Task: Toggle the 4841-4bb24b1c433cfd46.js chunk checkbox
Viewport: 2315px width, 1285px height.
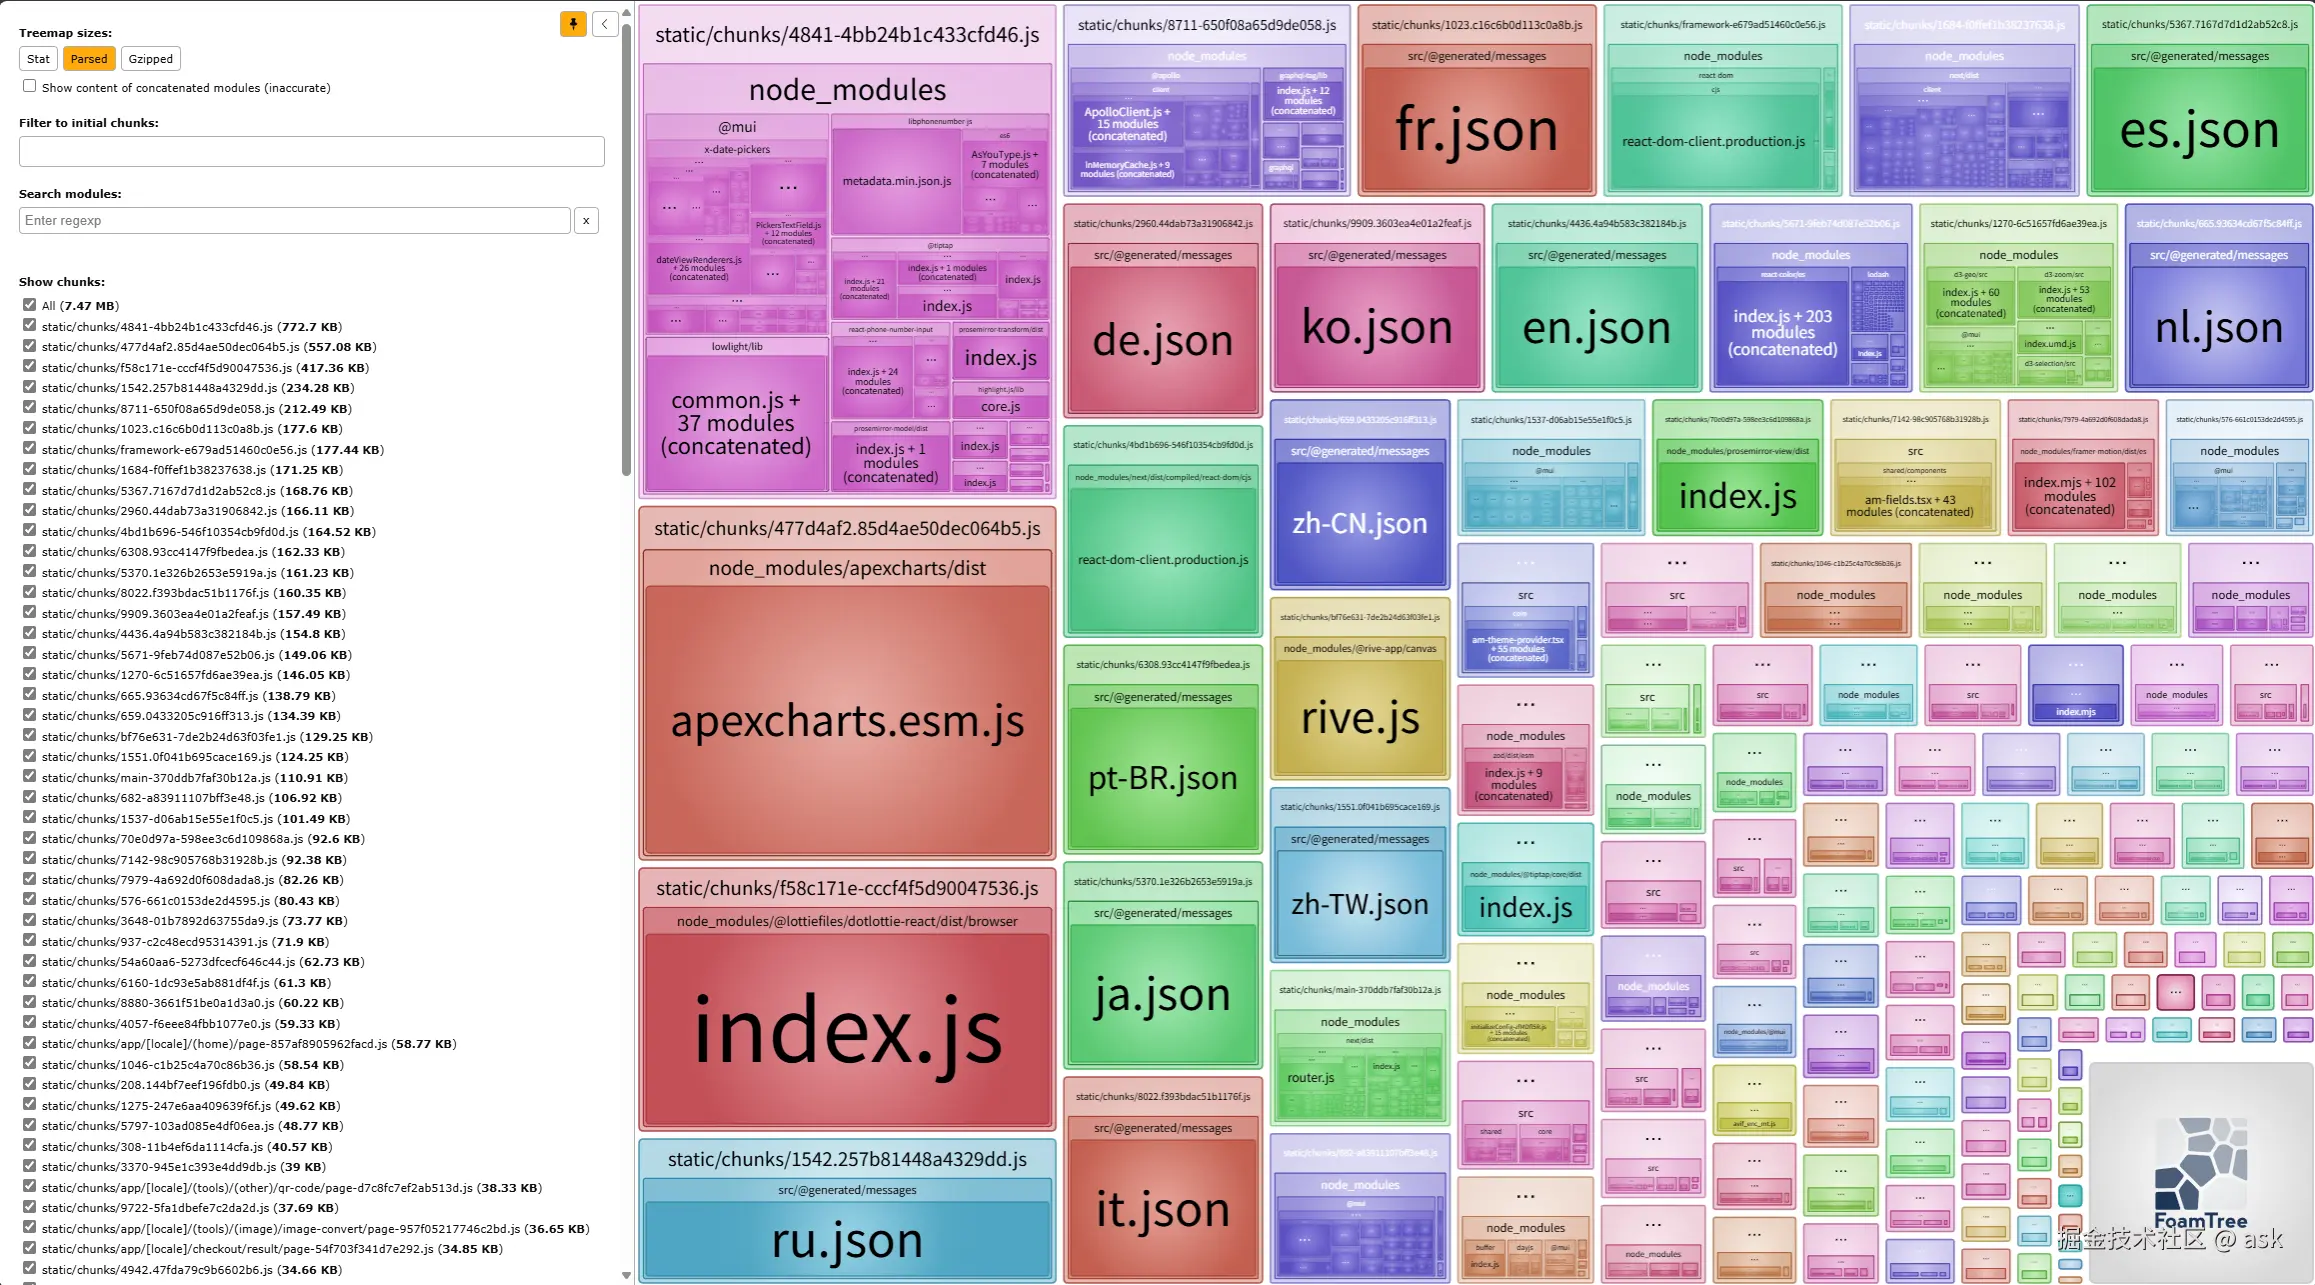Action: coord(30,326)
